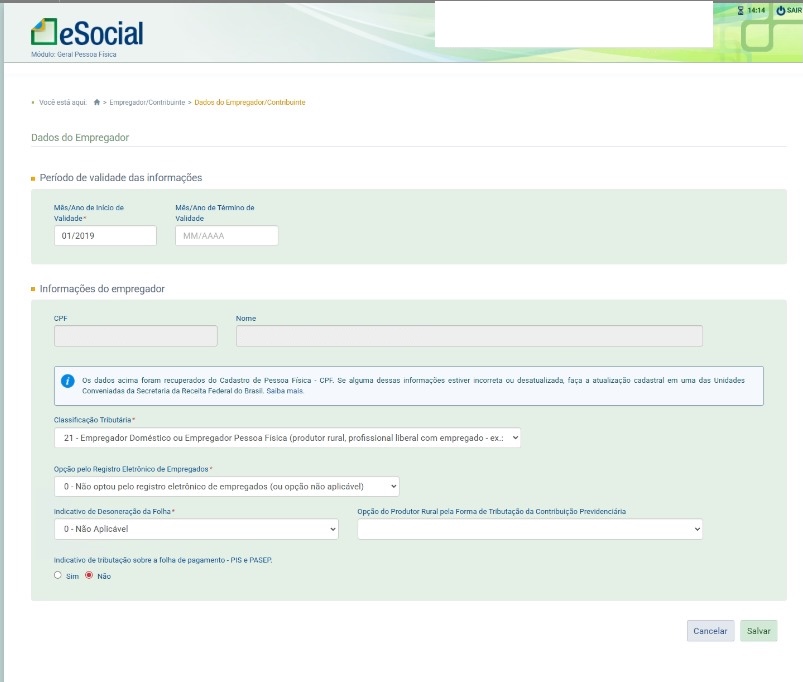Image resolution: width=803 pixels, height=682 pixels.
Task: Open Indicativo de Desoneração da Folha dropdown
Action: point(196,529)
